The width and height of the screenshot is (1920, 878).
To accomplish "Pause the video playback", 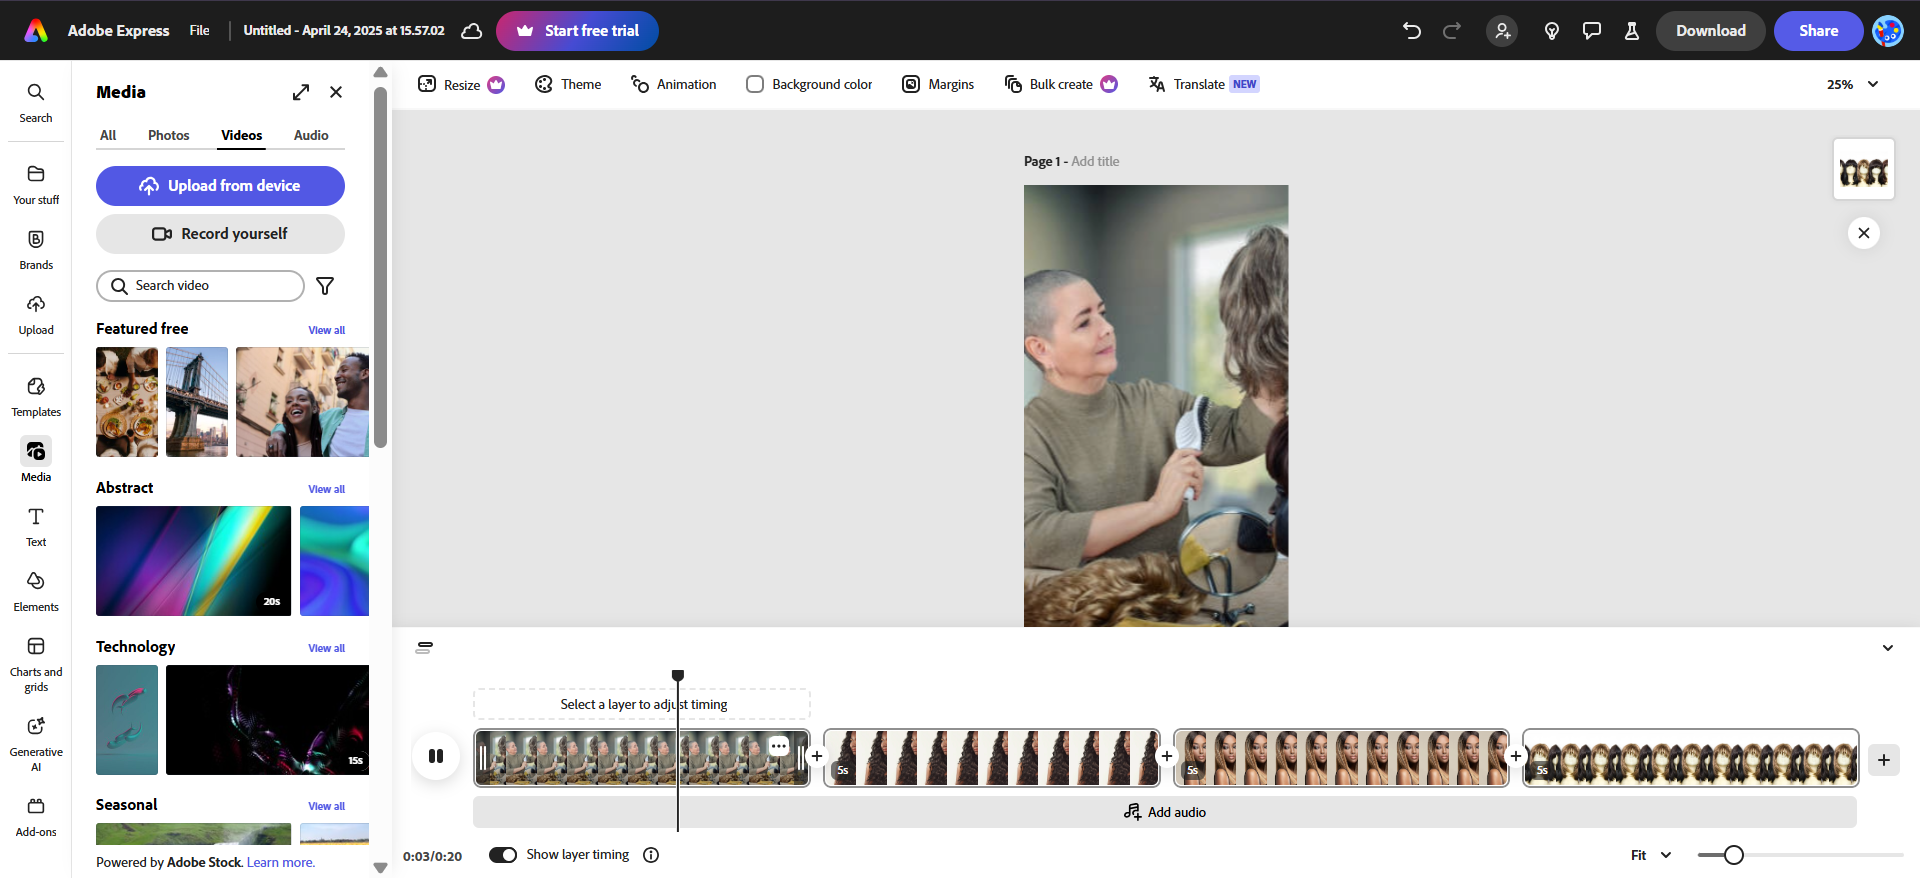I will click(x=436, y=756).
